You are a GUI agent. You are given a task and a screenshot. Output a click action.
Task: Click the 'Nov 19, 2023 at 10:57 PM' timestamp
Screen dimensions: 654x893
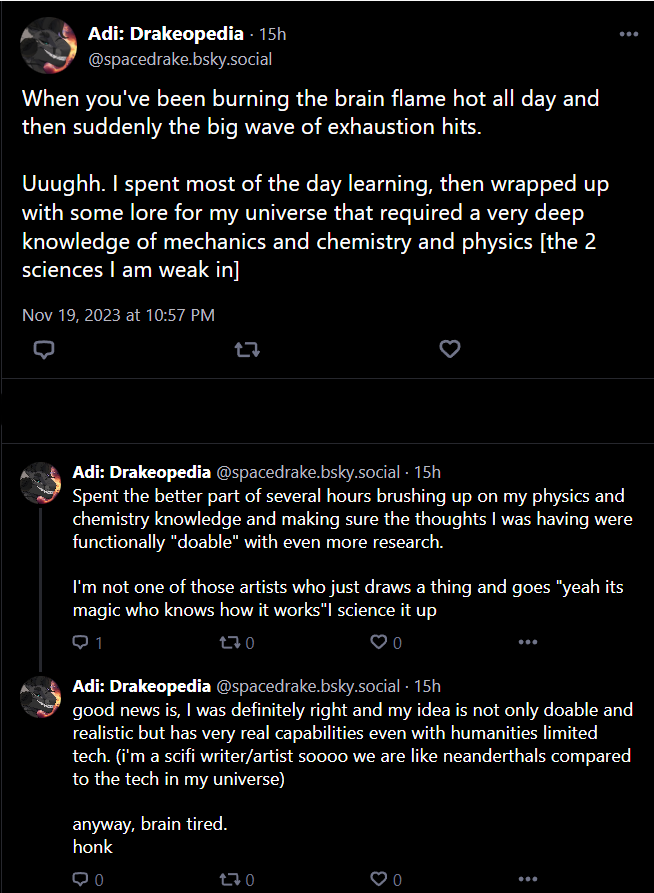pyautogui.click(x=118, y=315)
